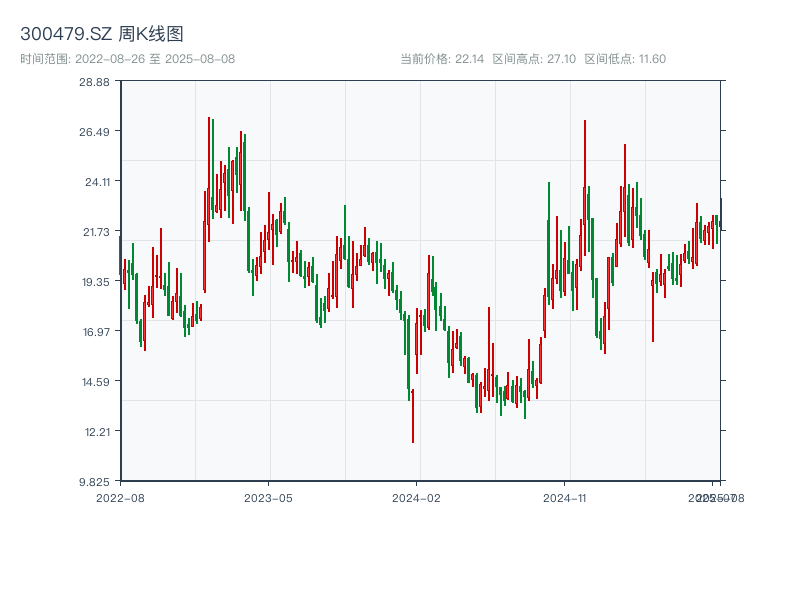Click the y-axis label 19.35
The width and height of the screenshot is (800, 600).
click(96, 282)
